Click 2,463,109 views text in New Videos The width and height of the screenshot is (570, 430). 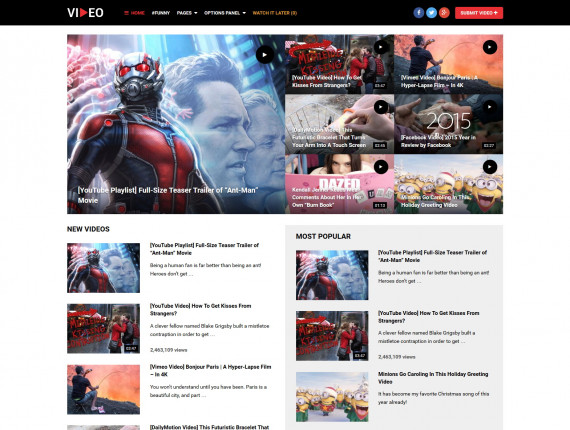pos(168,350)
